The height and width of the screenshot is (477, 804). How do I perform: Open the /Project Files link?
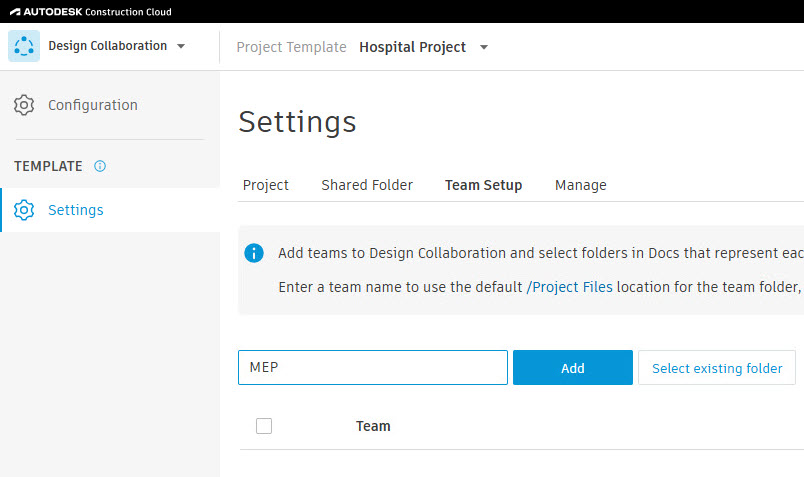point(570,287)
